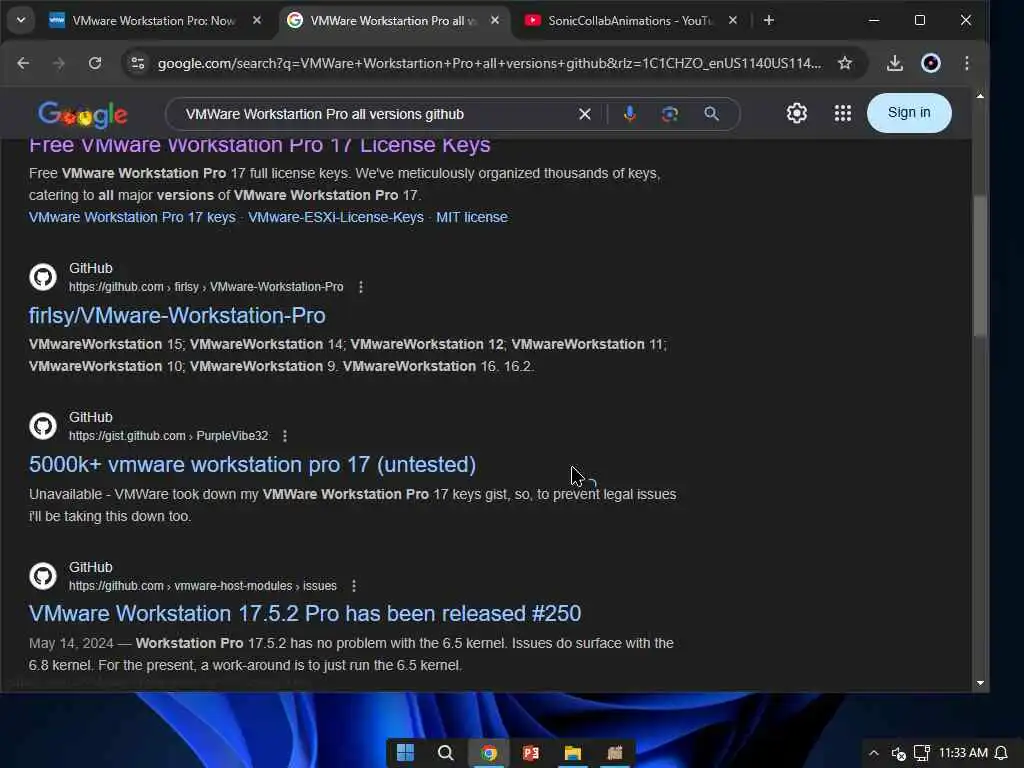The height and width of the screenshot is (768, 1024).
Task: Submit search with magnifier icon
Action: 711,114
